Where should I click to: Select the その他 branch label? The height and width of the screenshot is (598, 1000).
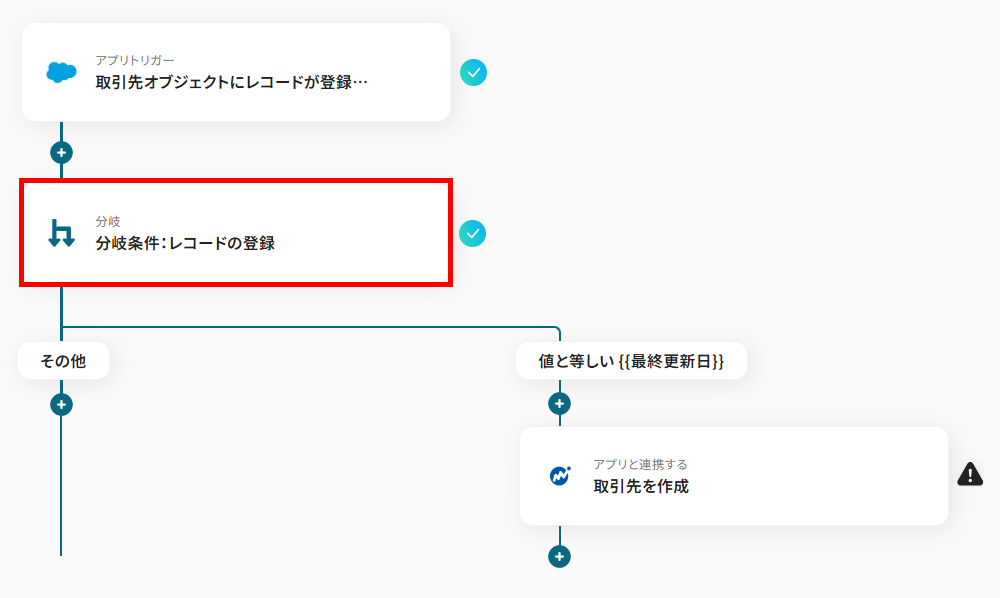coord(63,361)
